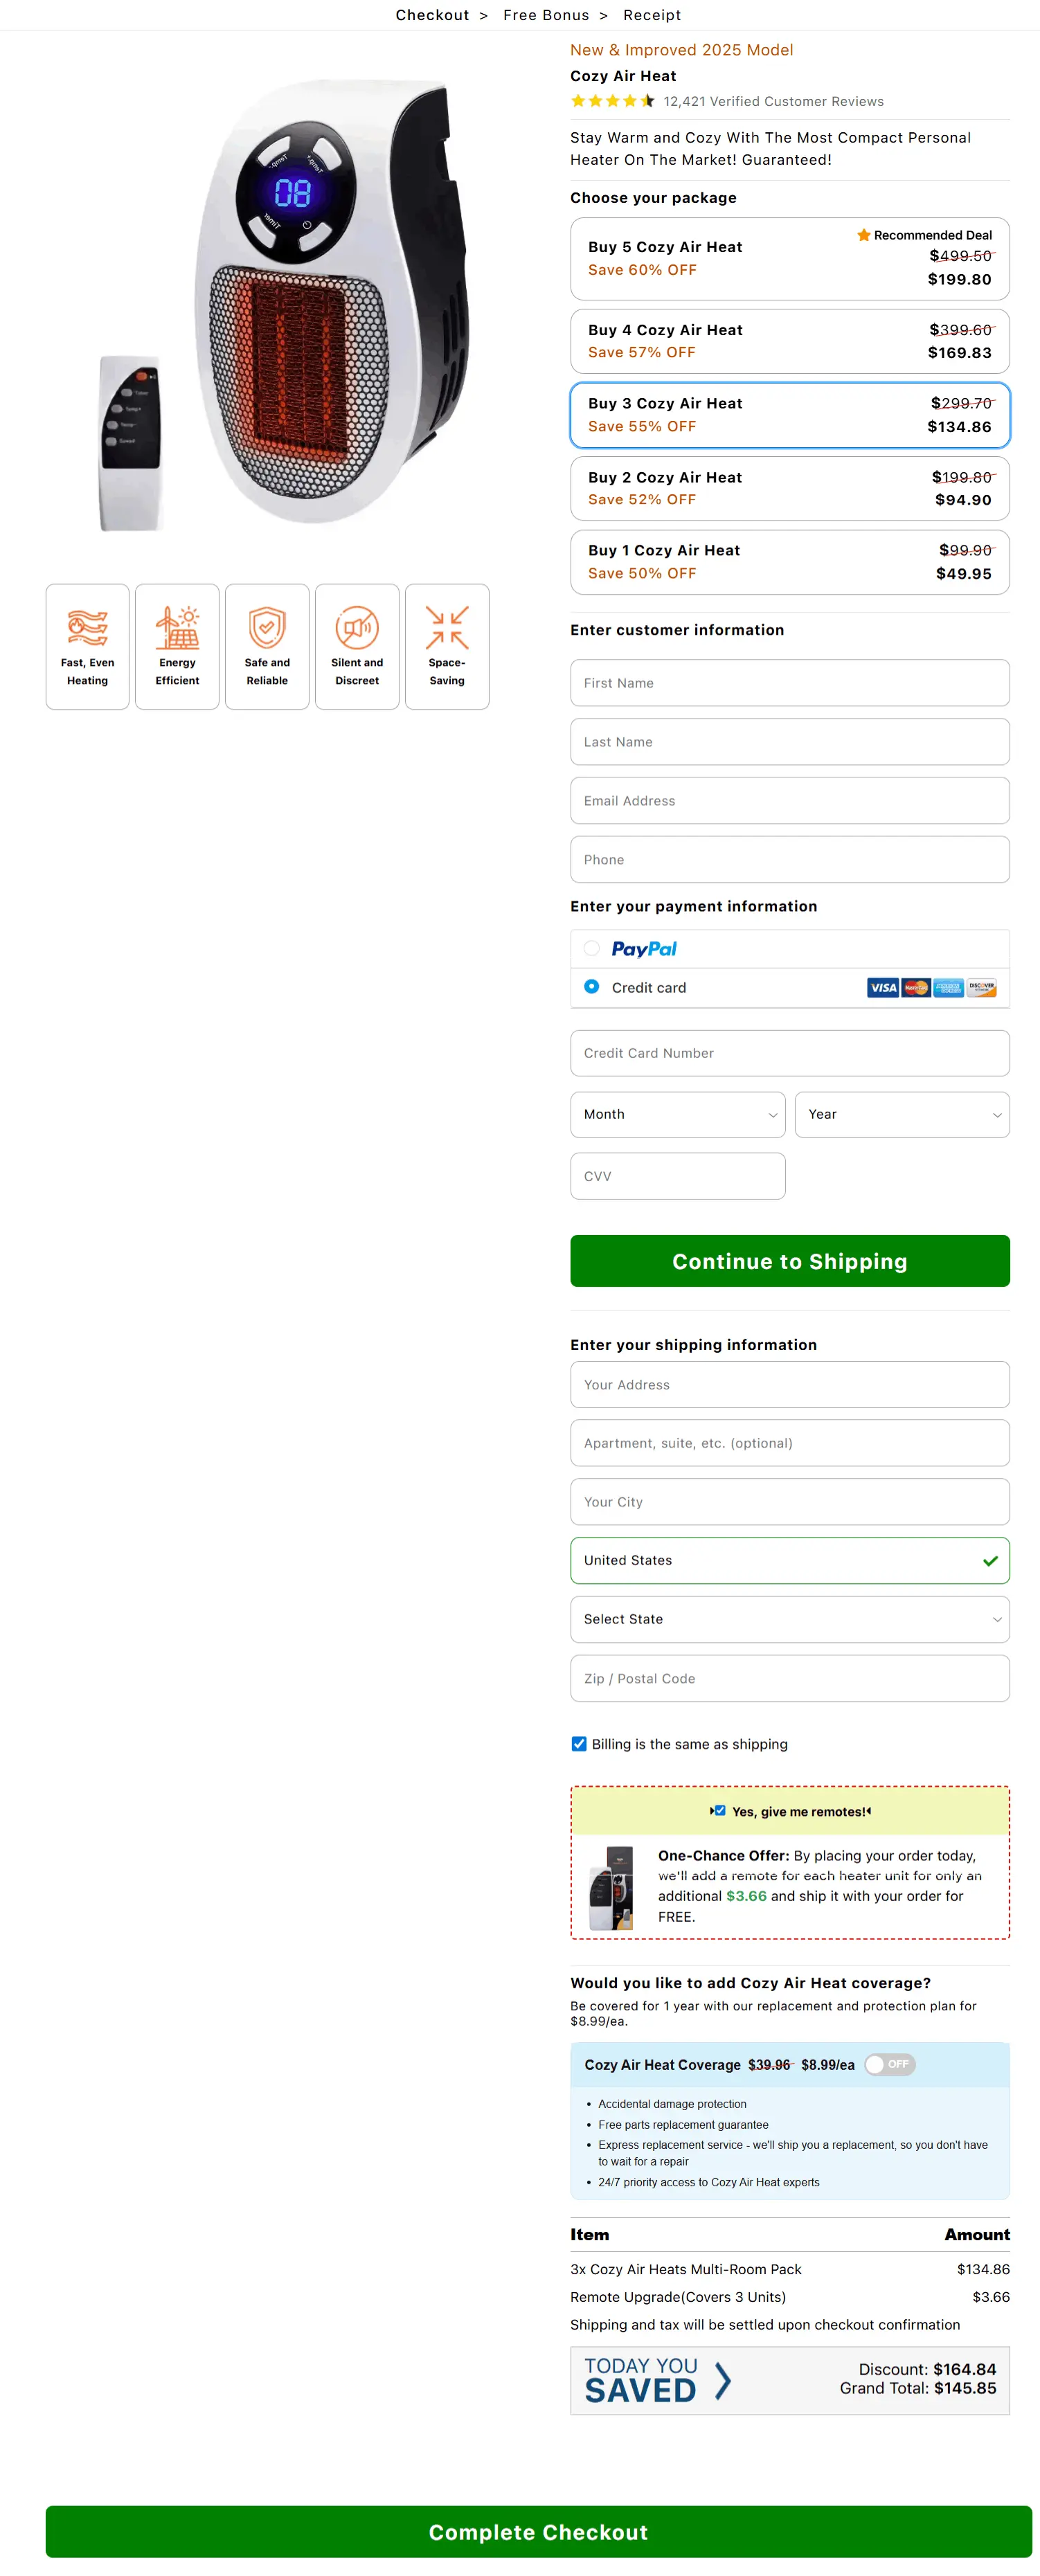Click the Discover card icon
Image resolution: width=1040 pixels, height=2576 pixels.
[x=982, y=988]
